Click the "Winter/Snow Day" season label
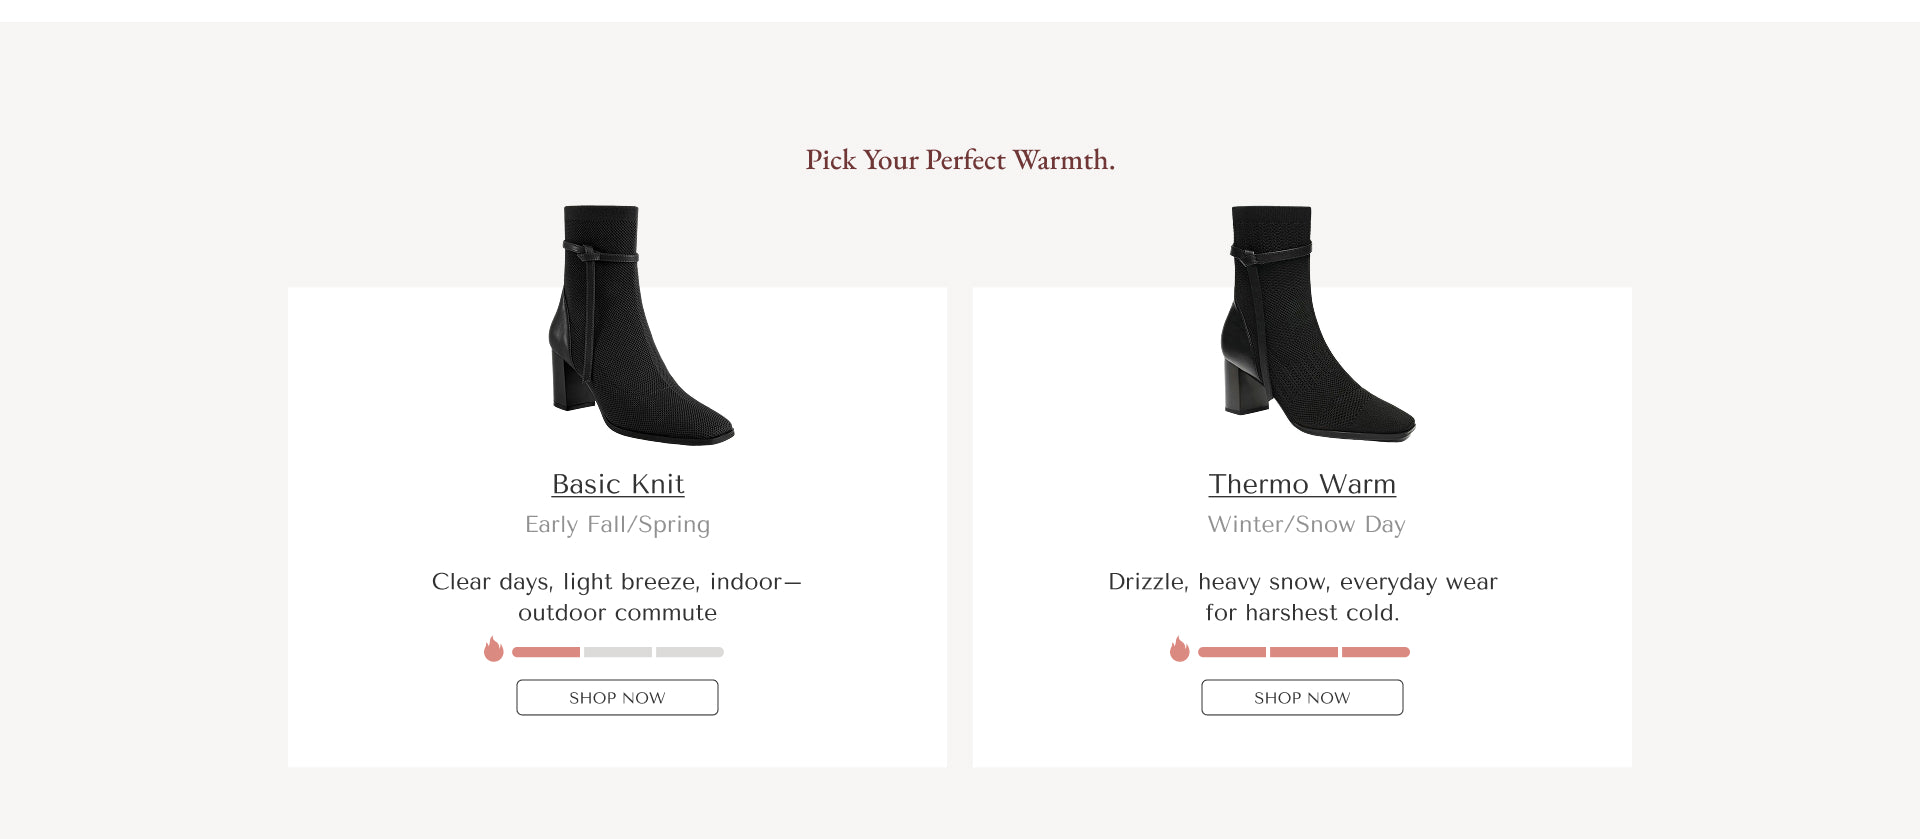The image size is (1920, 839). [x=1306, y=525]
